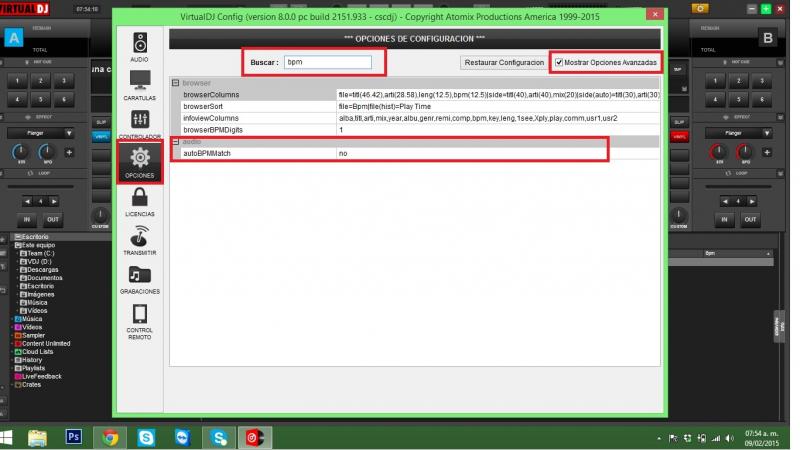This screenshot has width=800, height=450.
Task: Select Cloud Lists in the tree
Action: point(34,352)
